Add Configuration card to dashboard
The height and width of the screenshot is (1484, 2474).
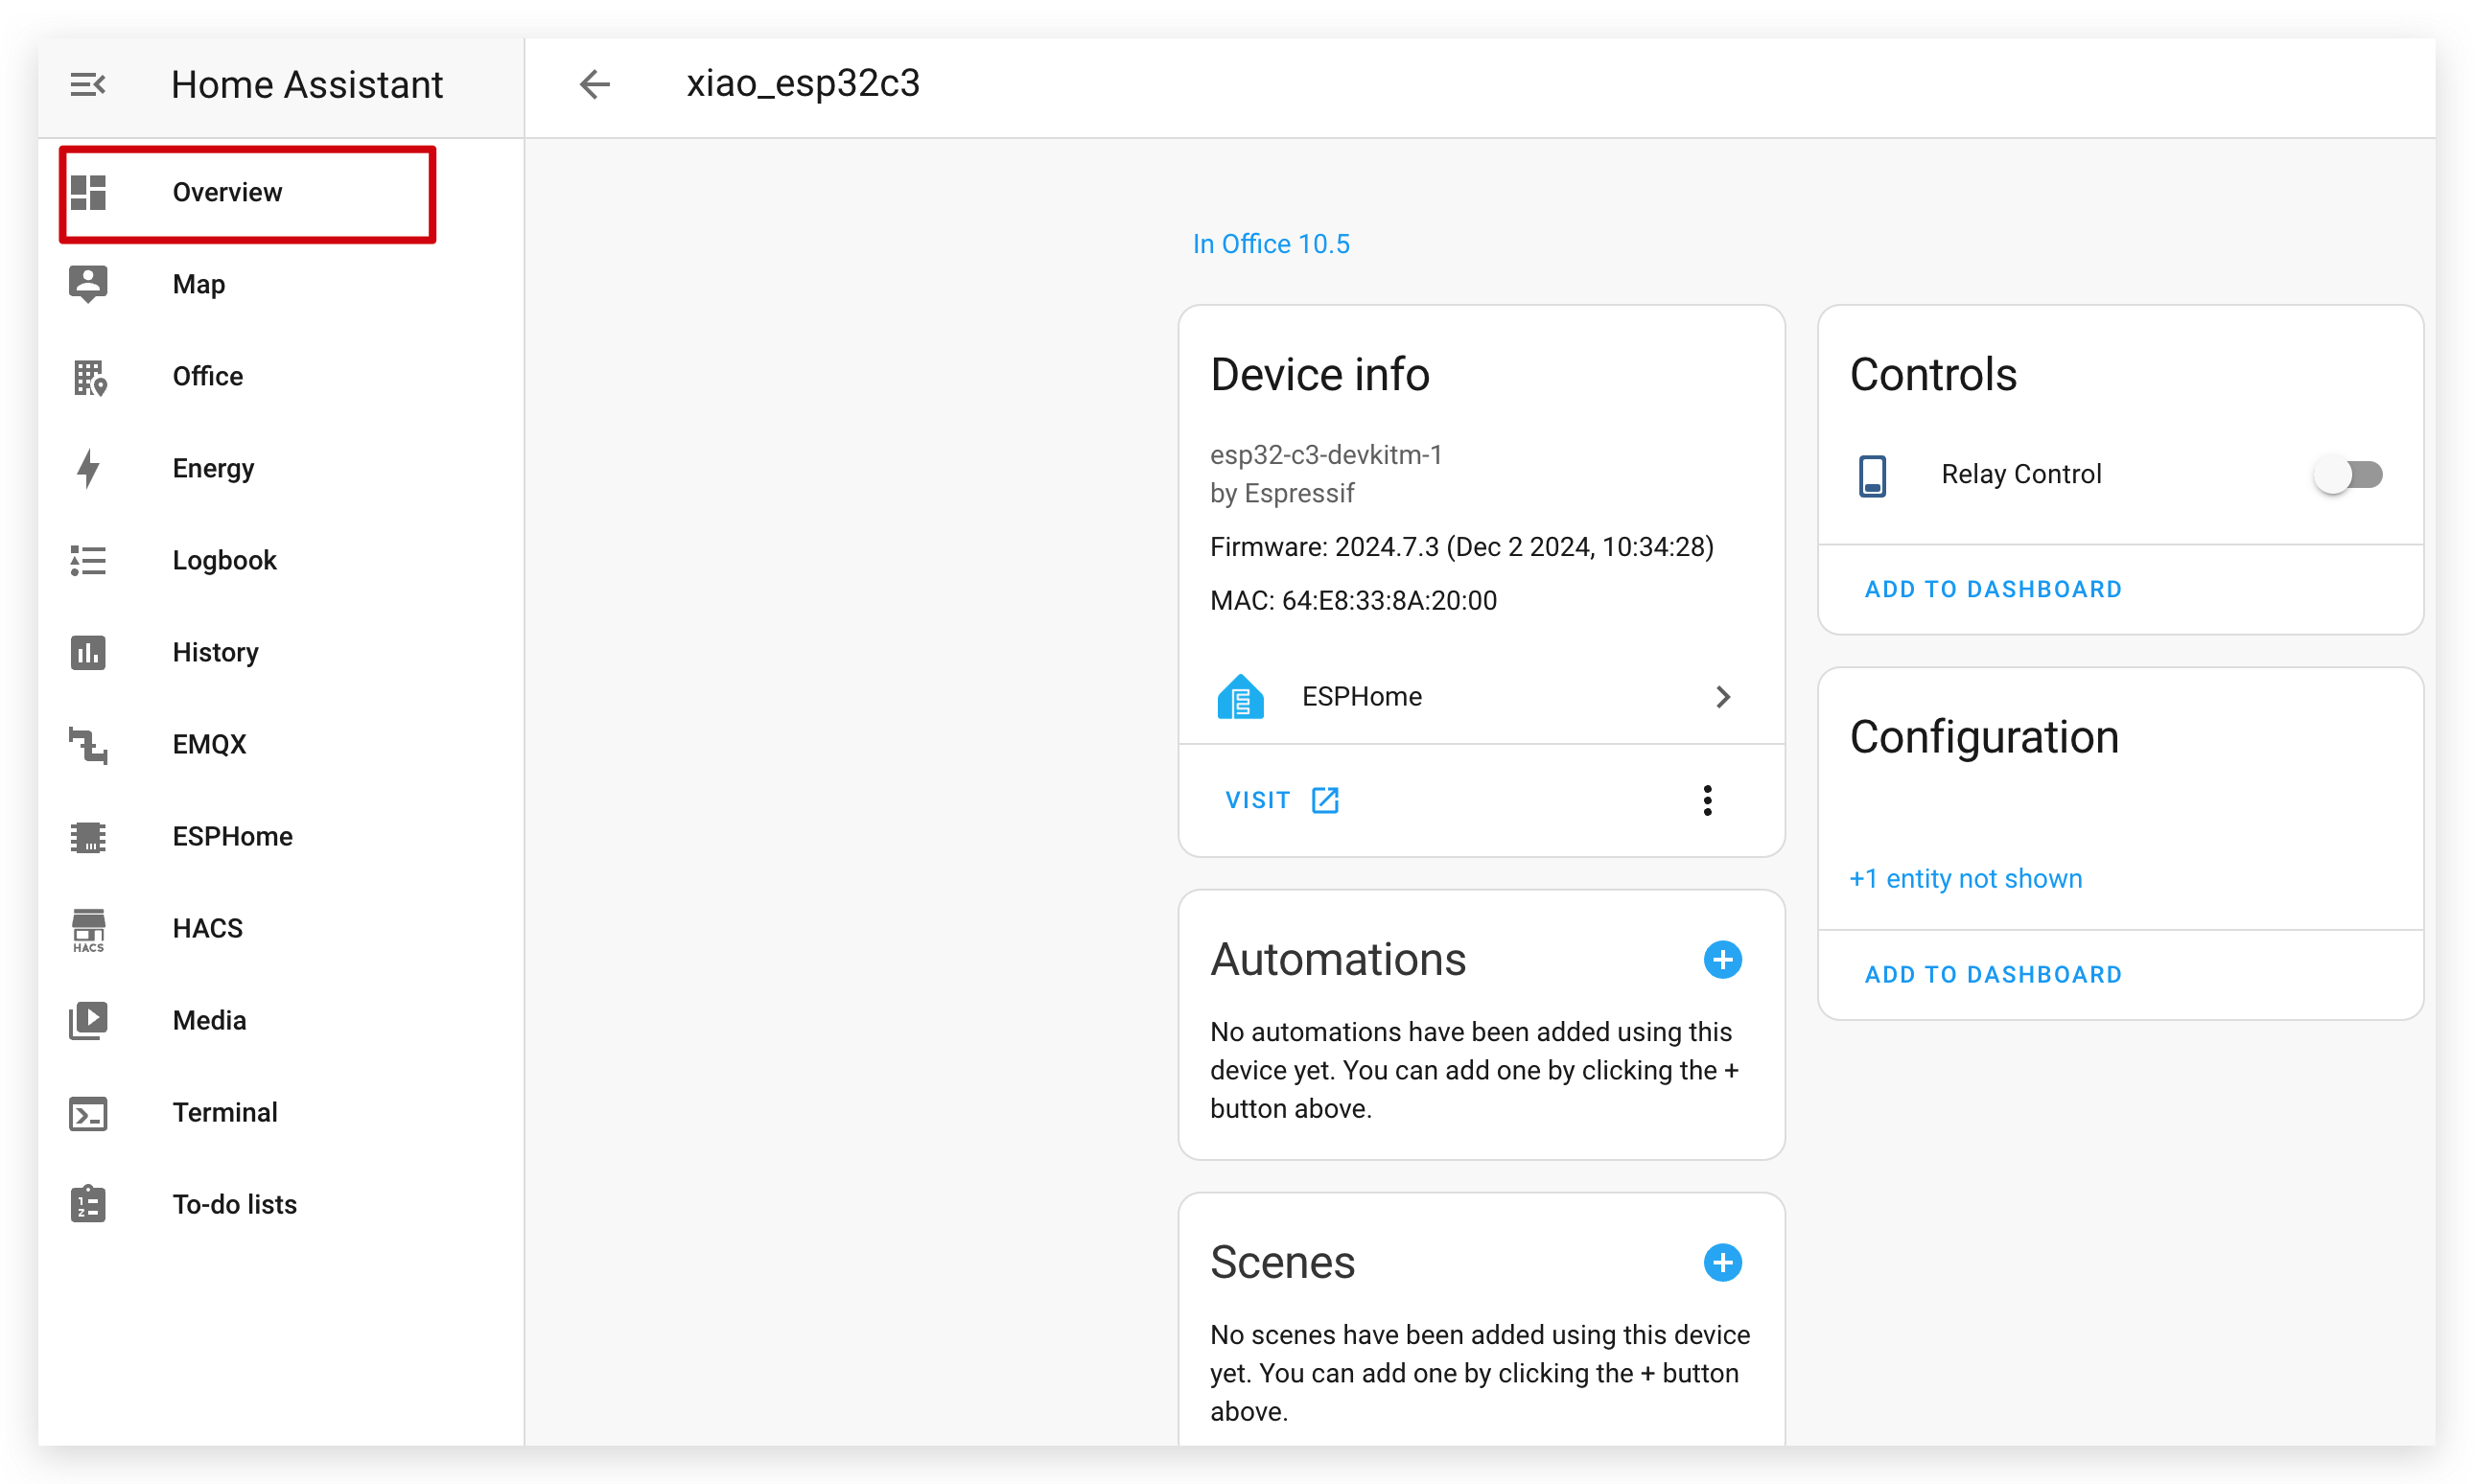pyautogui.click(x=1993, y=975)
